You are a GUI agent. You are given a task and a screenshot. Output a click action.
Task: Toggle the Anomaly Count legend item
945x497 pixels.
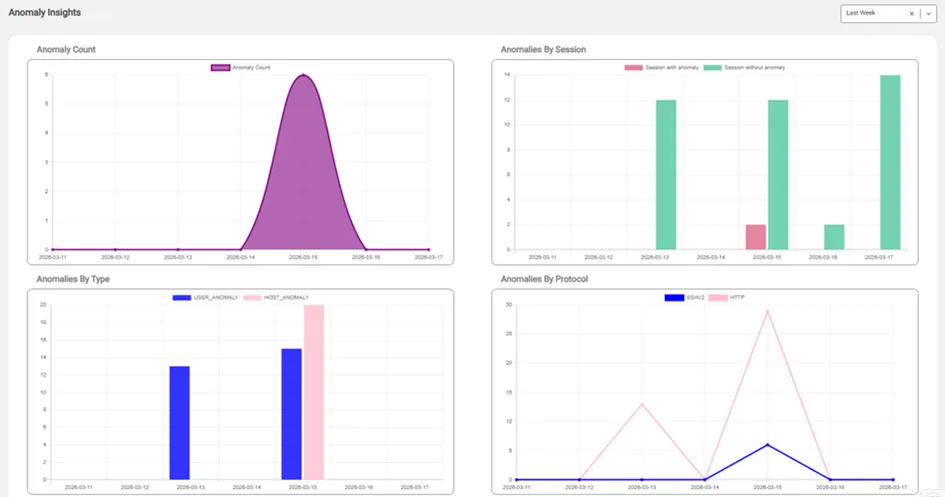pyautogui.click(x=240, y=67)
